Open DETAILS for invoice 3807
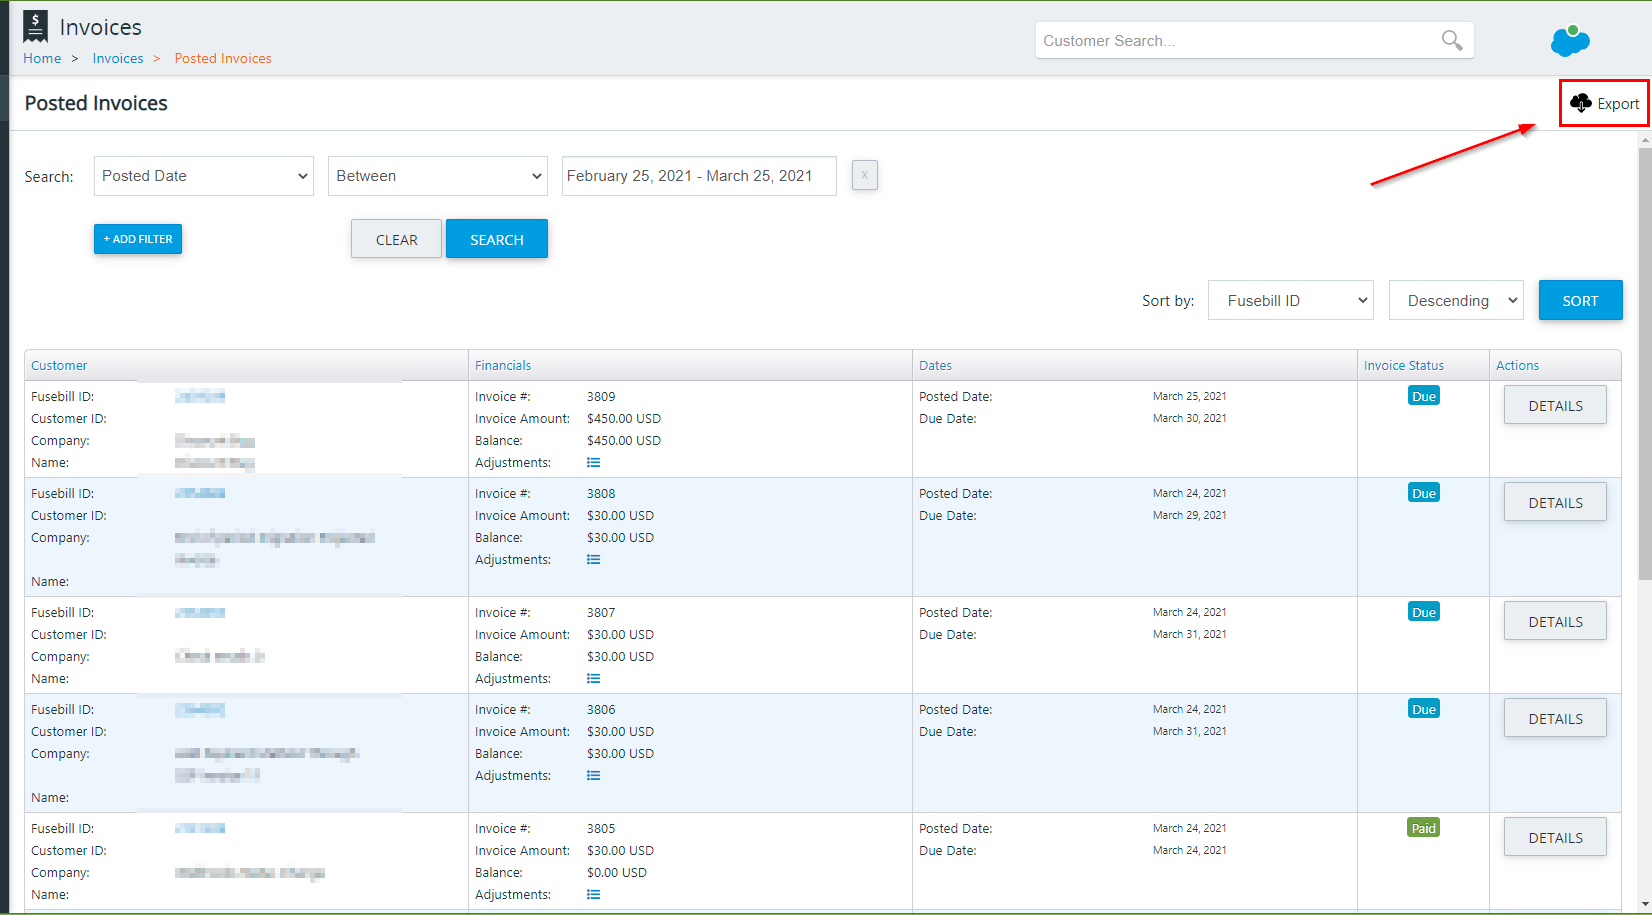1652x915 pixels. 1555,621
